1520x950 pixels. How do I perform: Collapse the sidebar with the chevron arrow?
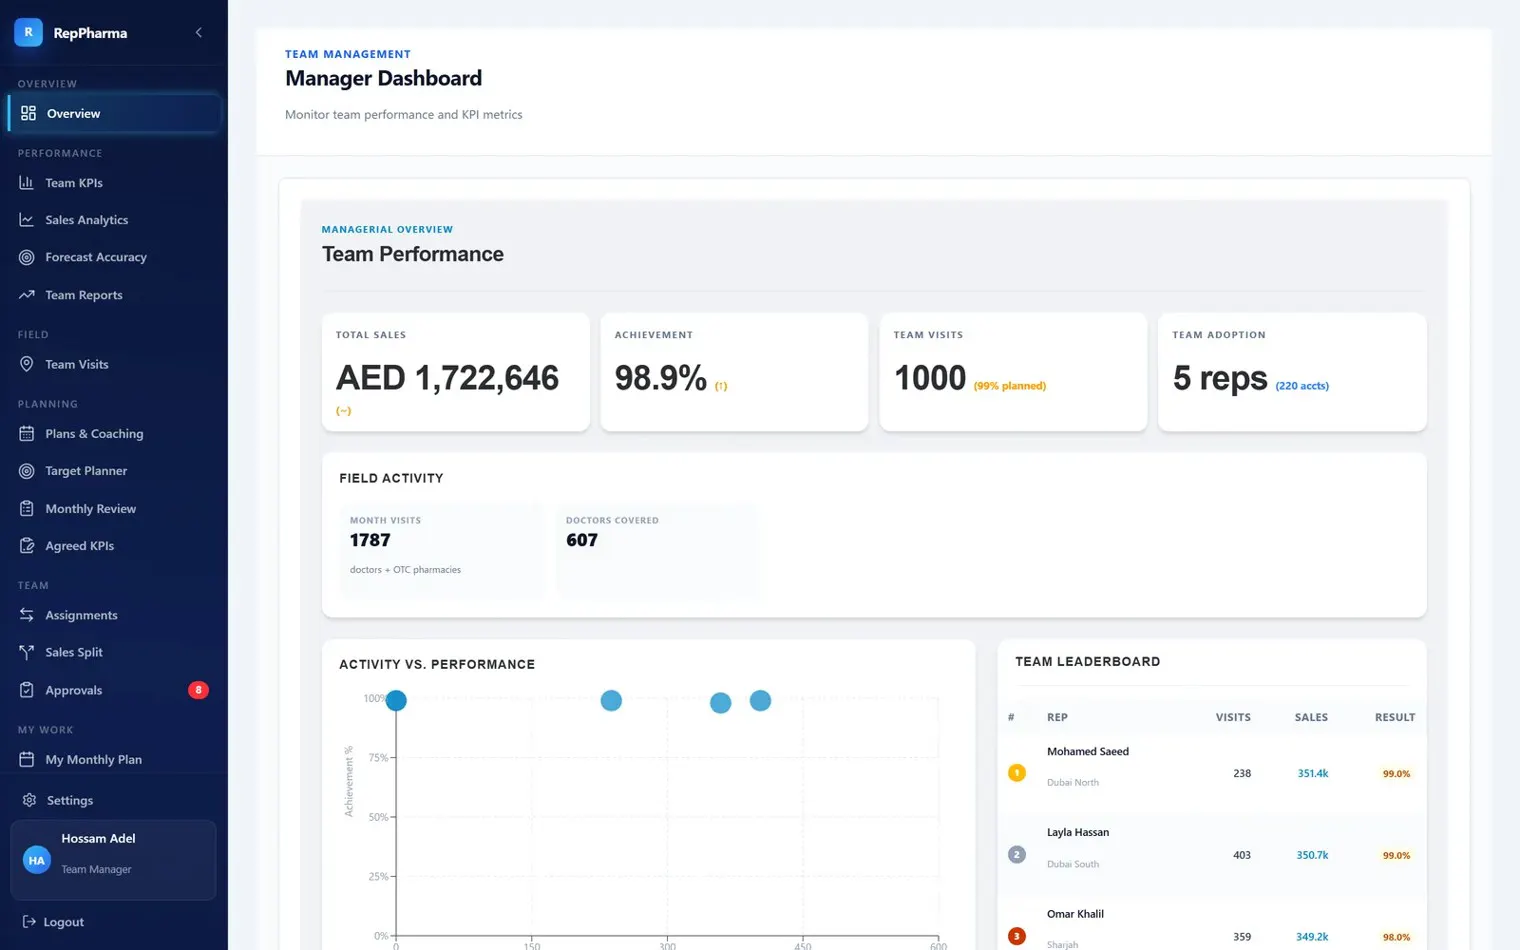coord(198,33)
